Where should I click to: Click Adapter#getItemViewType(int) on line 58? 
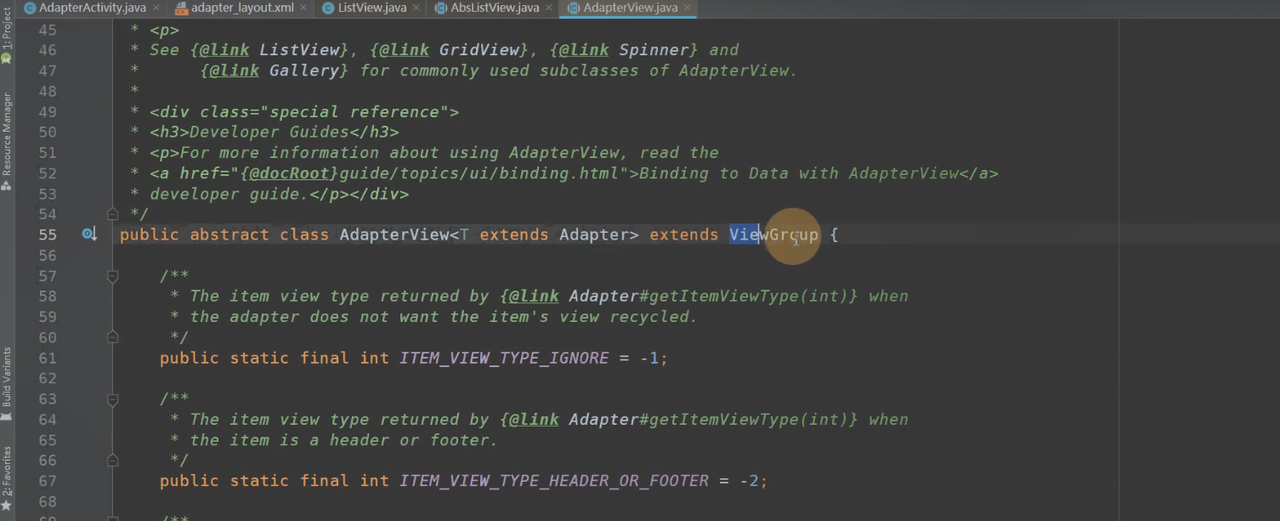[x=709, y=296]
